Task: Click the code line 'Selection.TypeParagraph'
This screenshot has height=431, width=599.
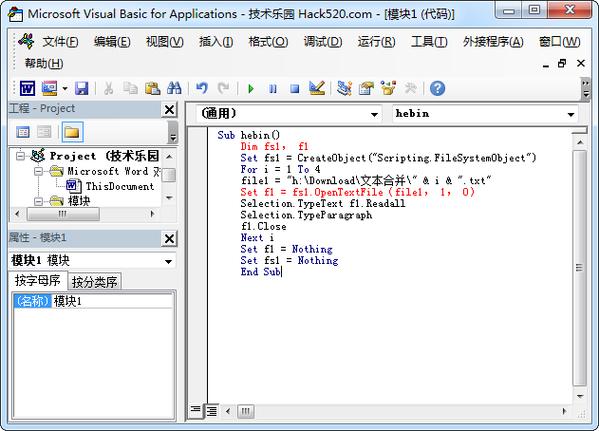Action: [306, 215]
